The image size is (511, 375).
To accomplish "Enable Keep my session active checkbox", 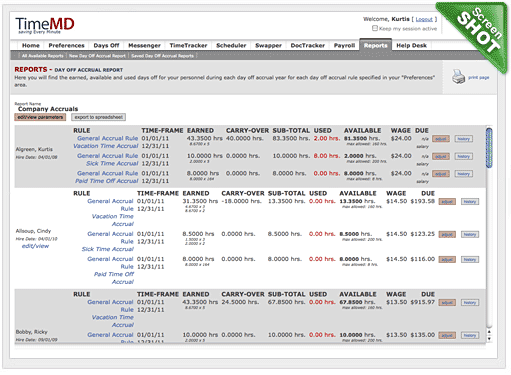I will click(375, 28).
